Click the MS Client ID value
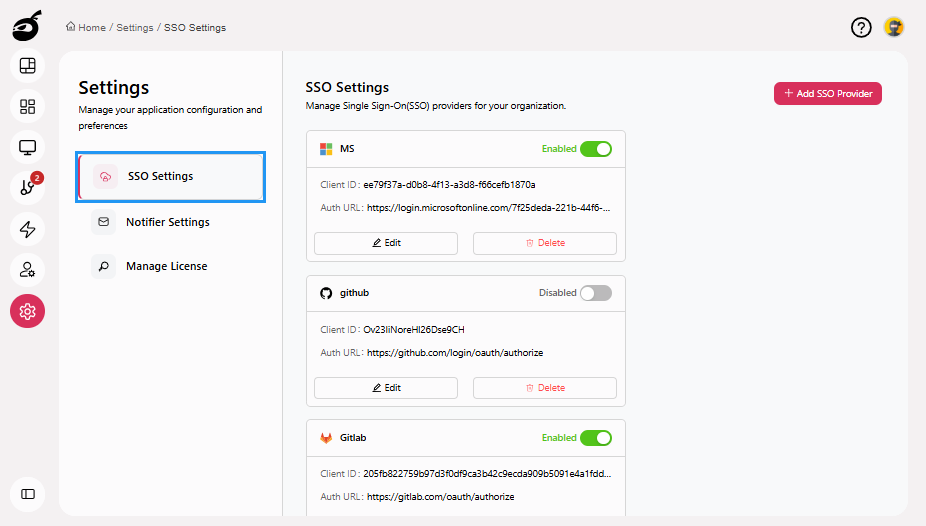 click(449, 185)
